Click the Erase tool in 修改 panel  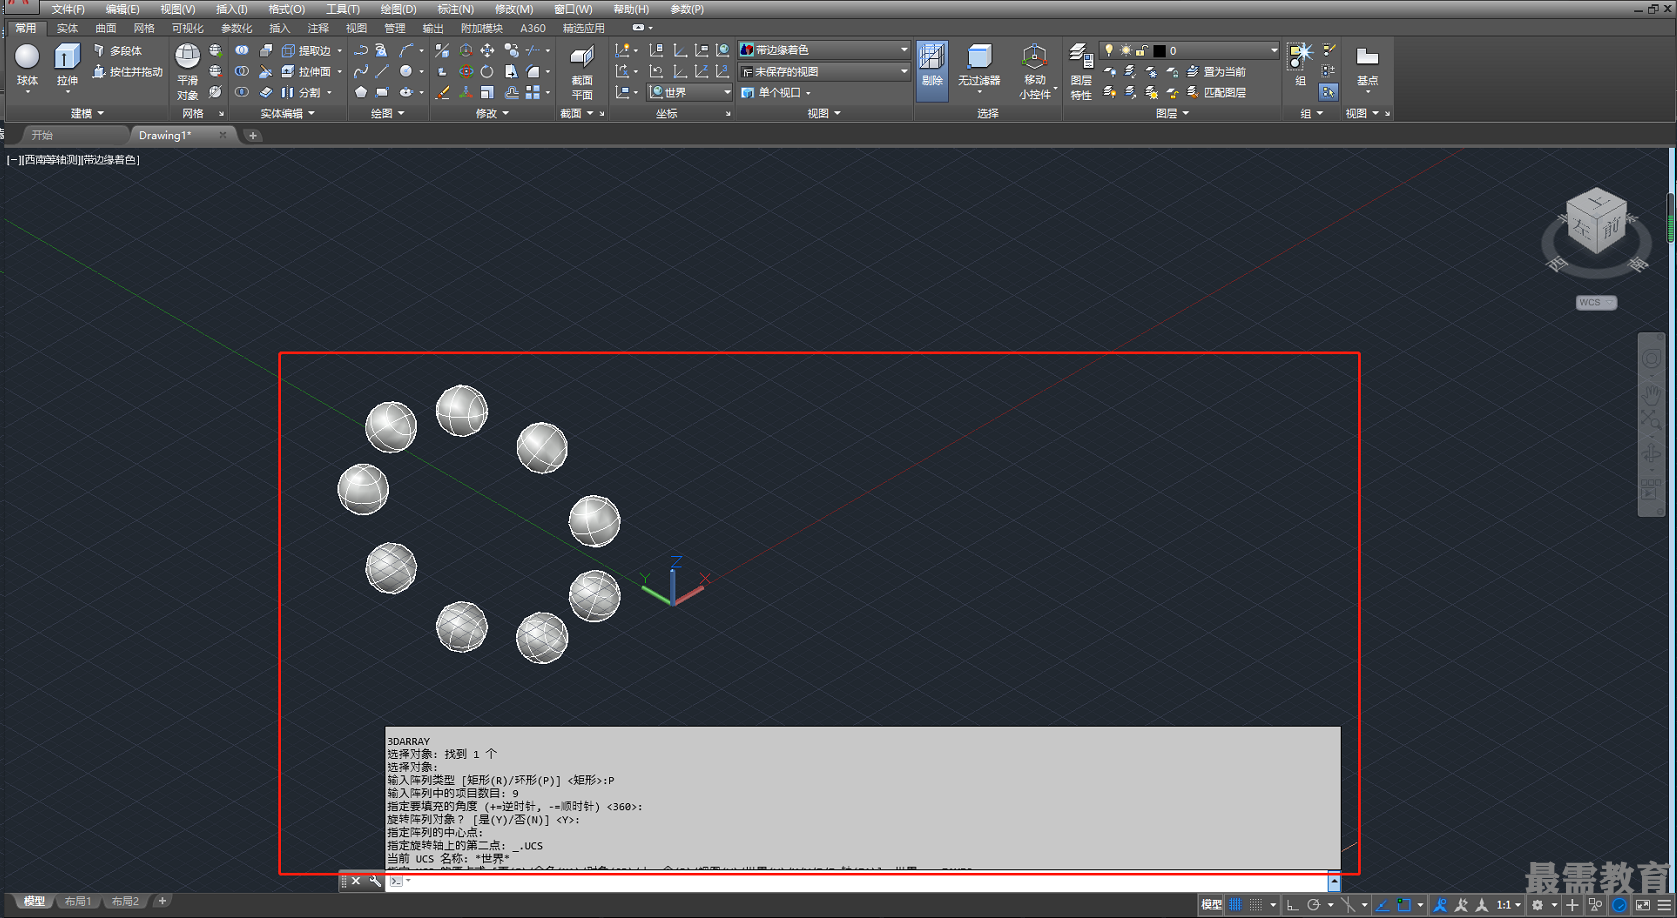[x=442, y=92]
